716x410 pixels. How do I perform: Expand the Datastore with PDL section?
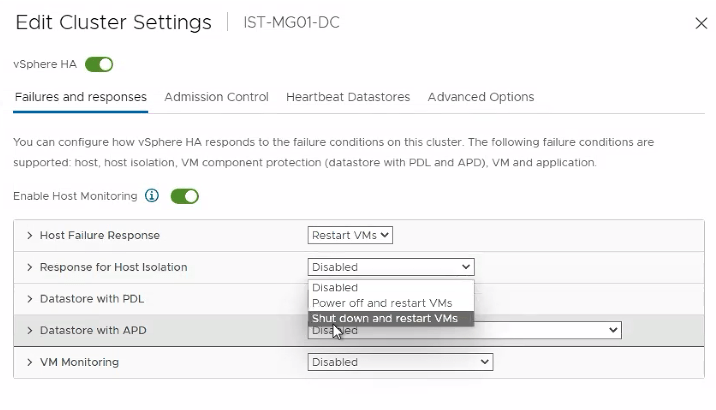pyautogui.click(x=30, y=298)
